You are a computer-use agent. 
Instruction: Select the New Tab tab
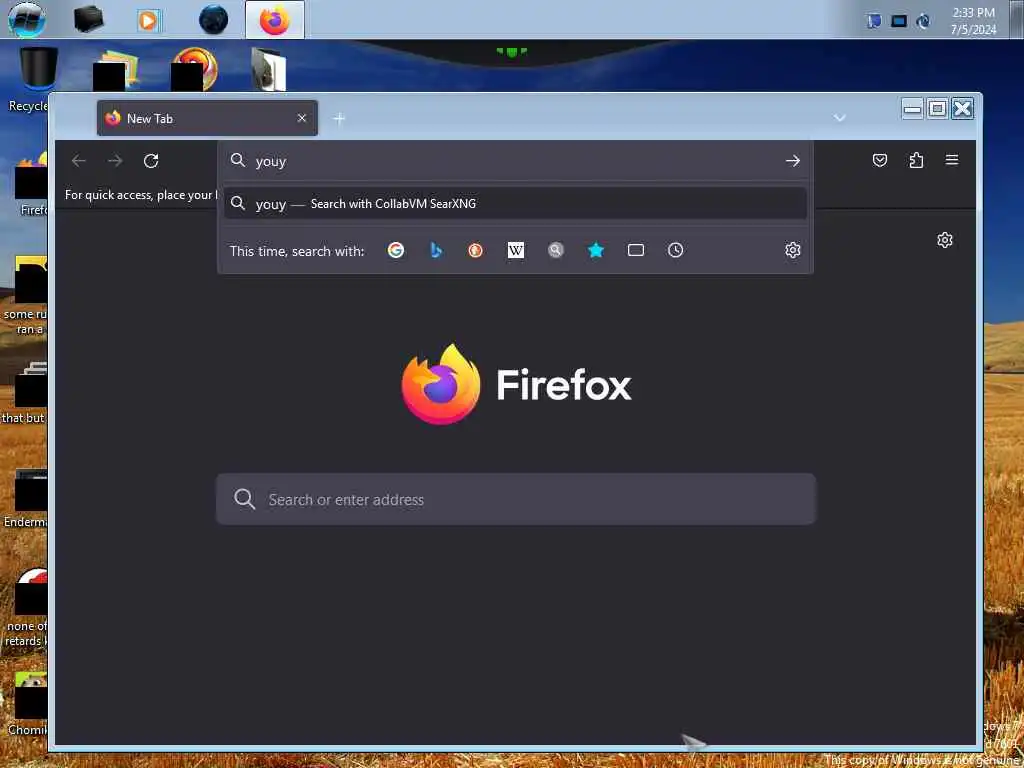click(207, 118)
